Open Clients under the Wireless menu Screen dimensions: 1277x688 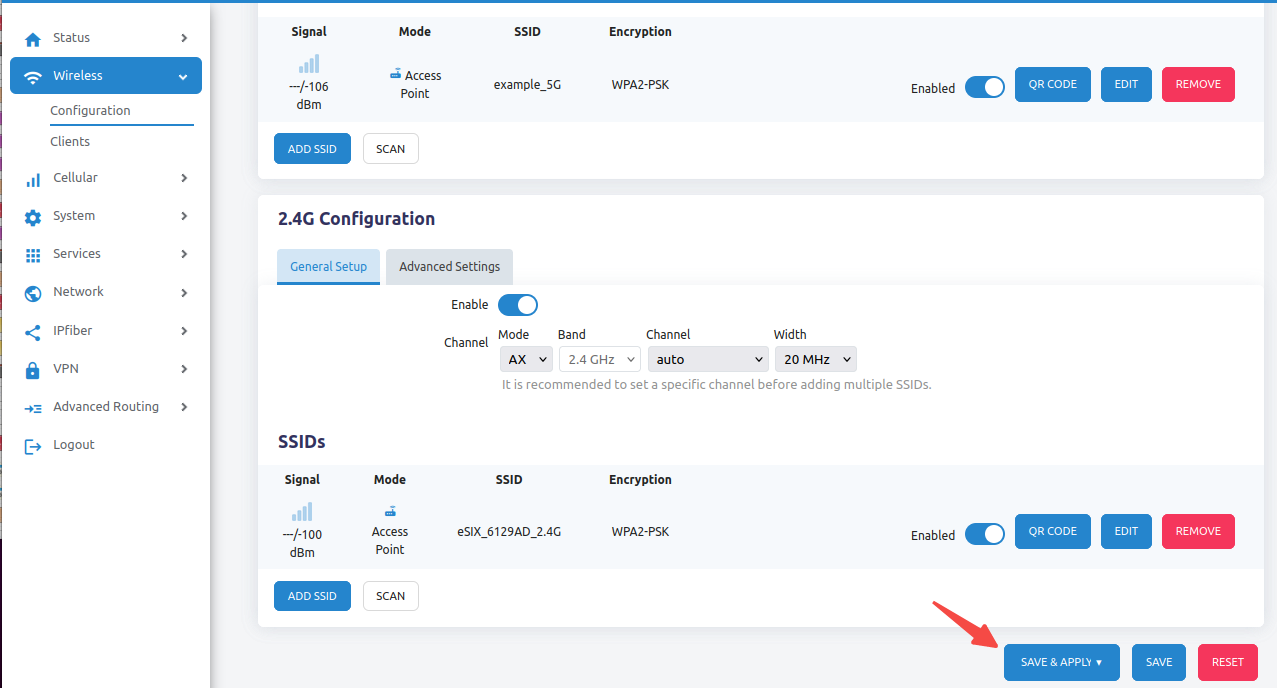click(x=70, y=142)
